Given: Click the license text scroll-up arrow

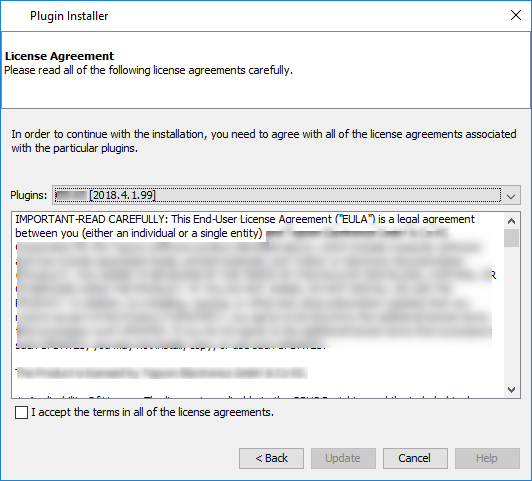Looking at the screenshot, I should (x=511, y=221).
